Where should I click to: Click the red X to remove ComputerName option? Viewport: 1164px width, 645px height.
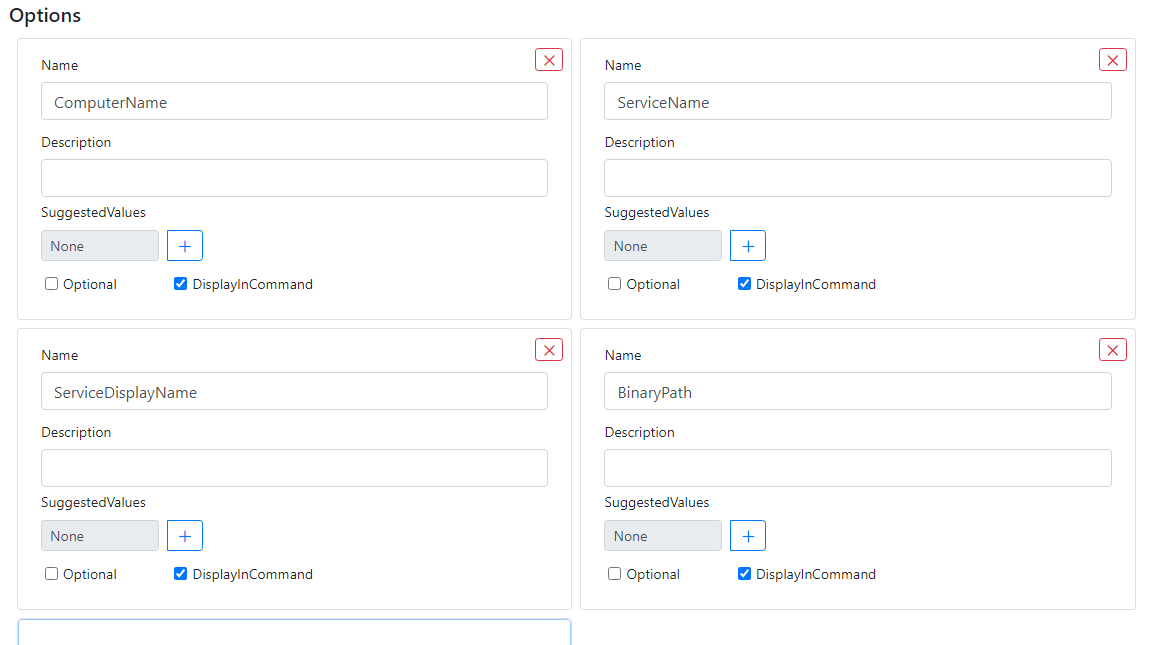coord(549,60)
